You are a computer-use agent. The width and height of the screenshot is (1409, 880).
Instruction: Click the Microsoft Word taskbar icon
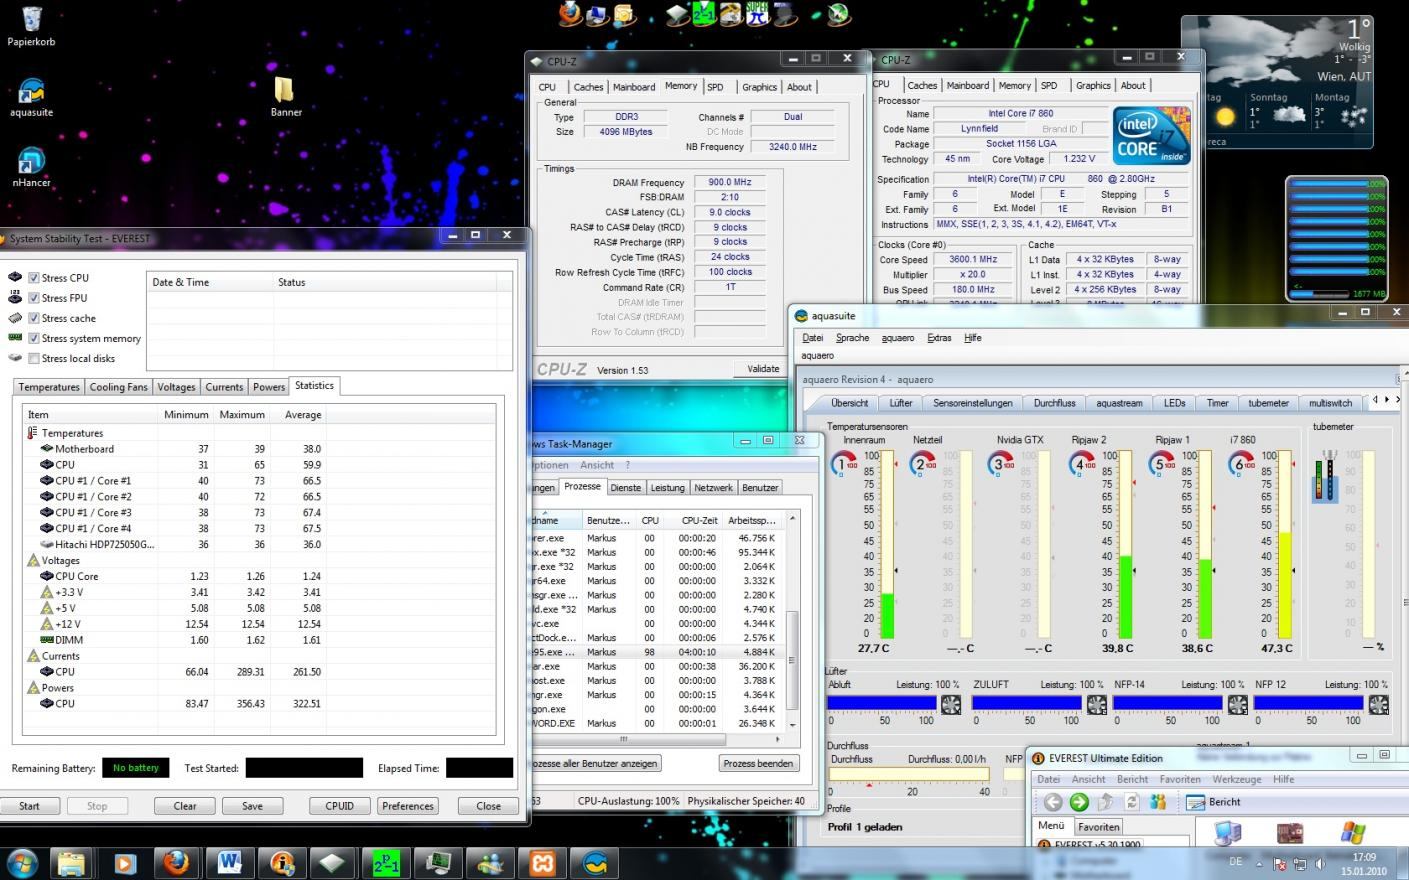point(229,862)
